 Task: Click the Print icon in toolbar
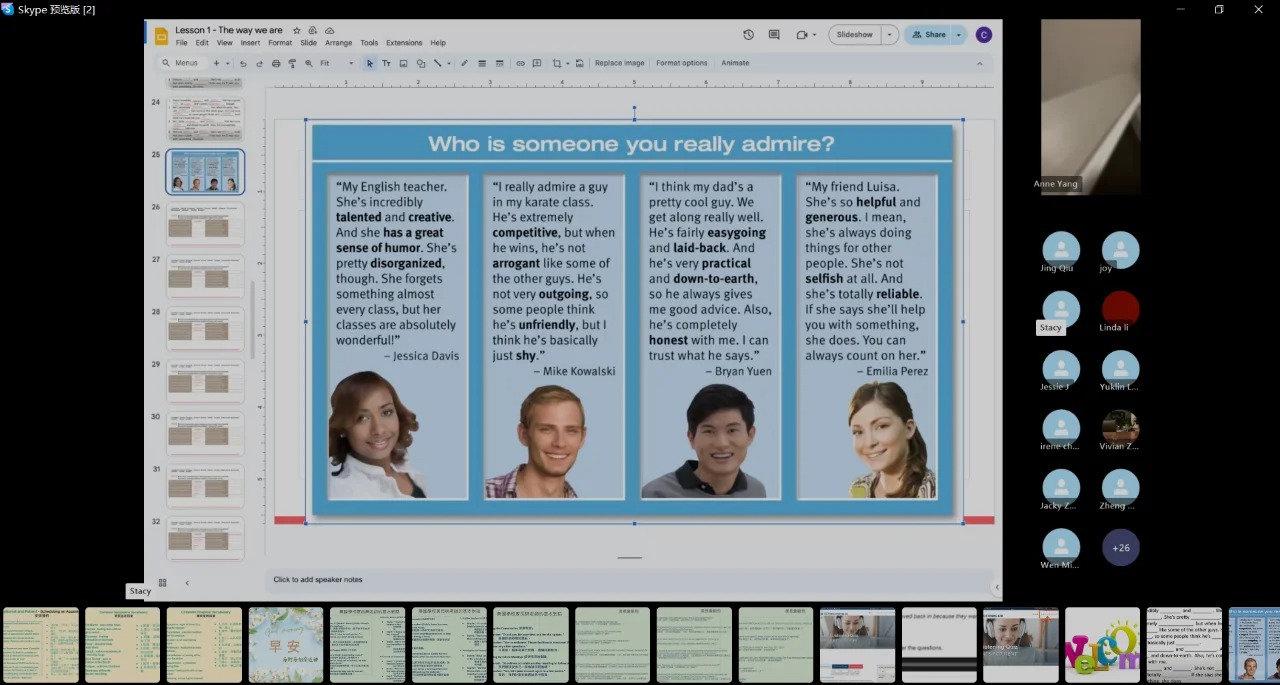click(x=276, y=63)
